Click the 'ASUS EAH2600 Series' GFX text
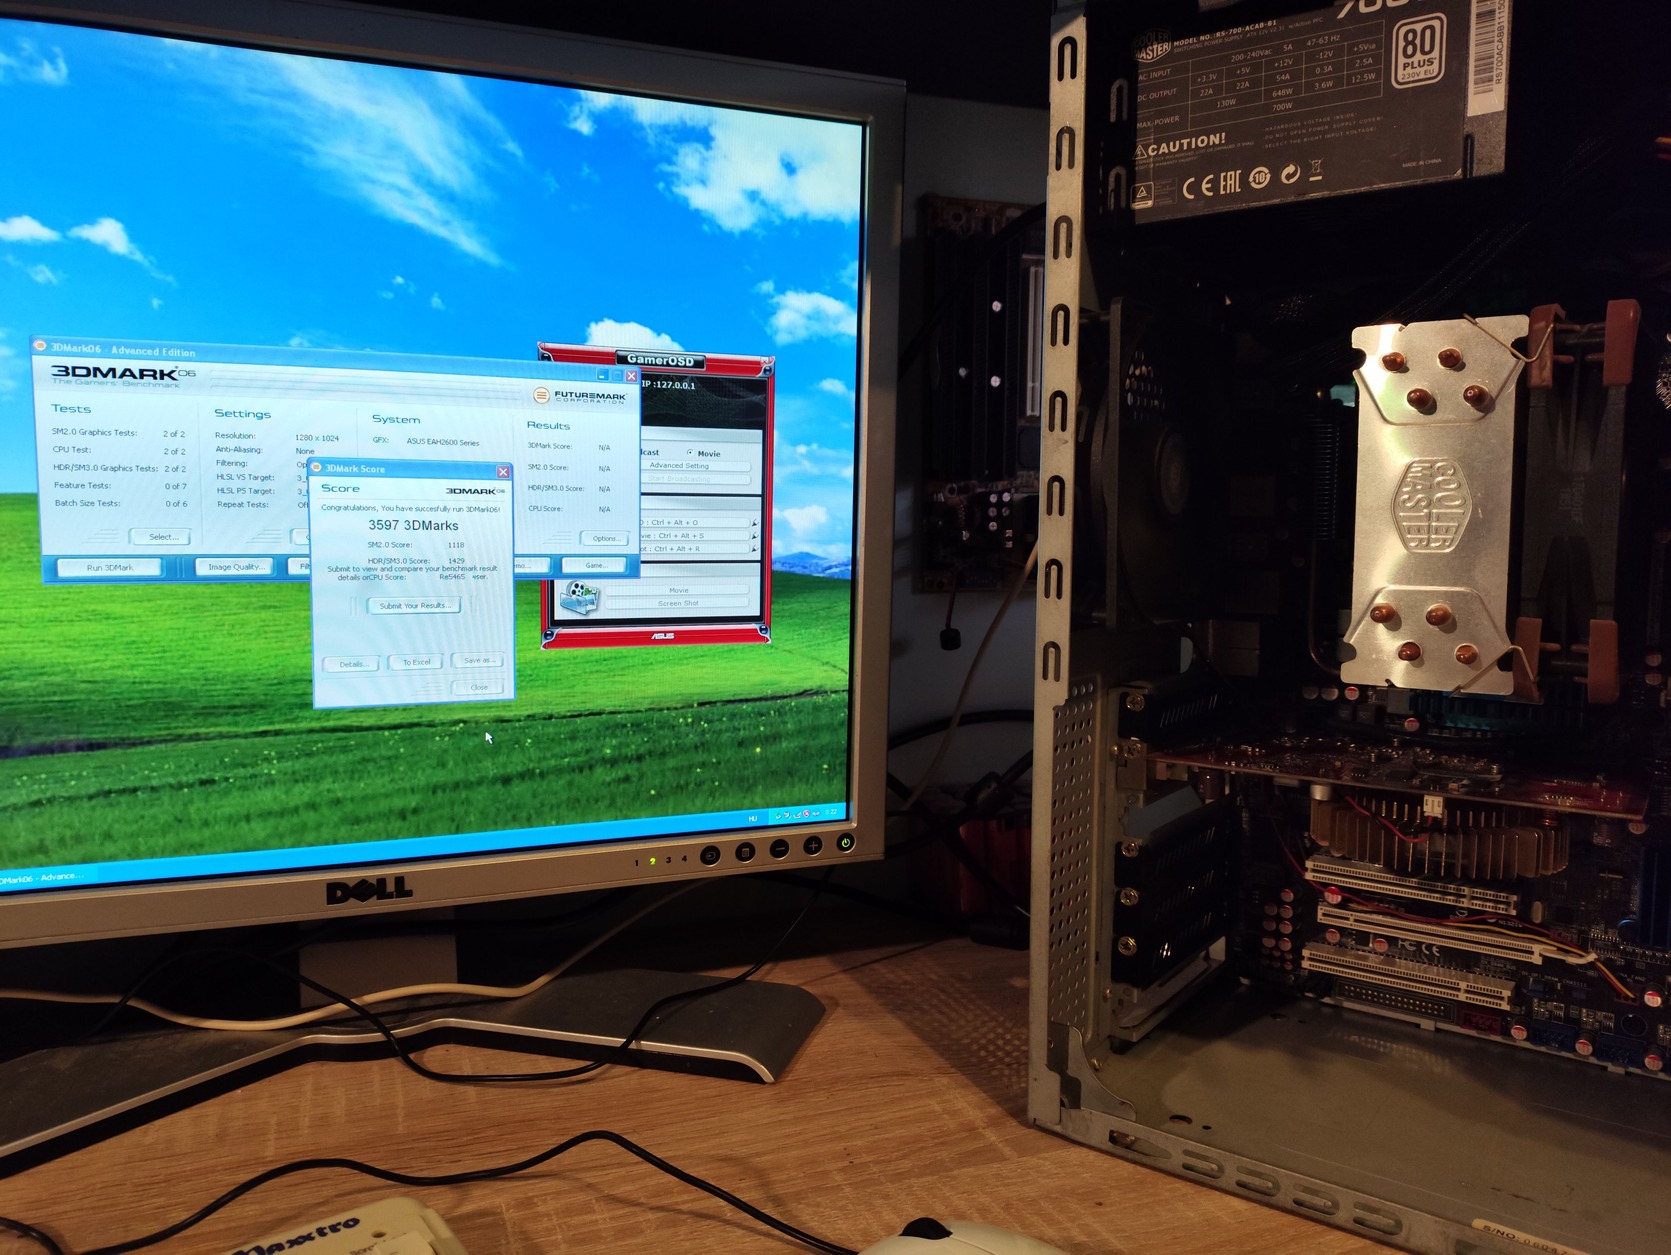The width and height of the screenshot is (1671, 1255). (443, 442)
